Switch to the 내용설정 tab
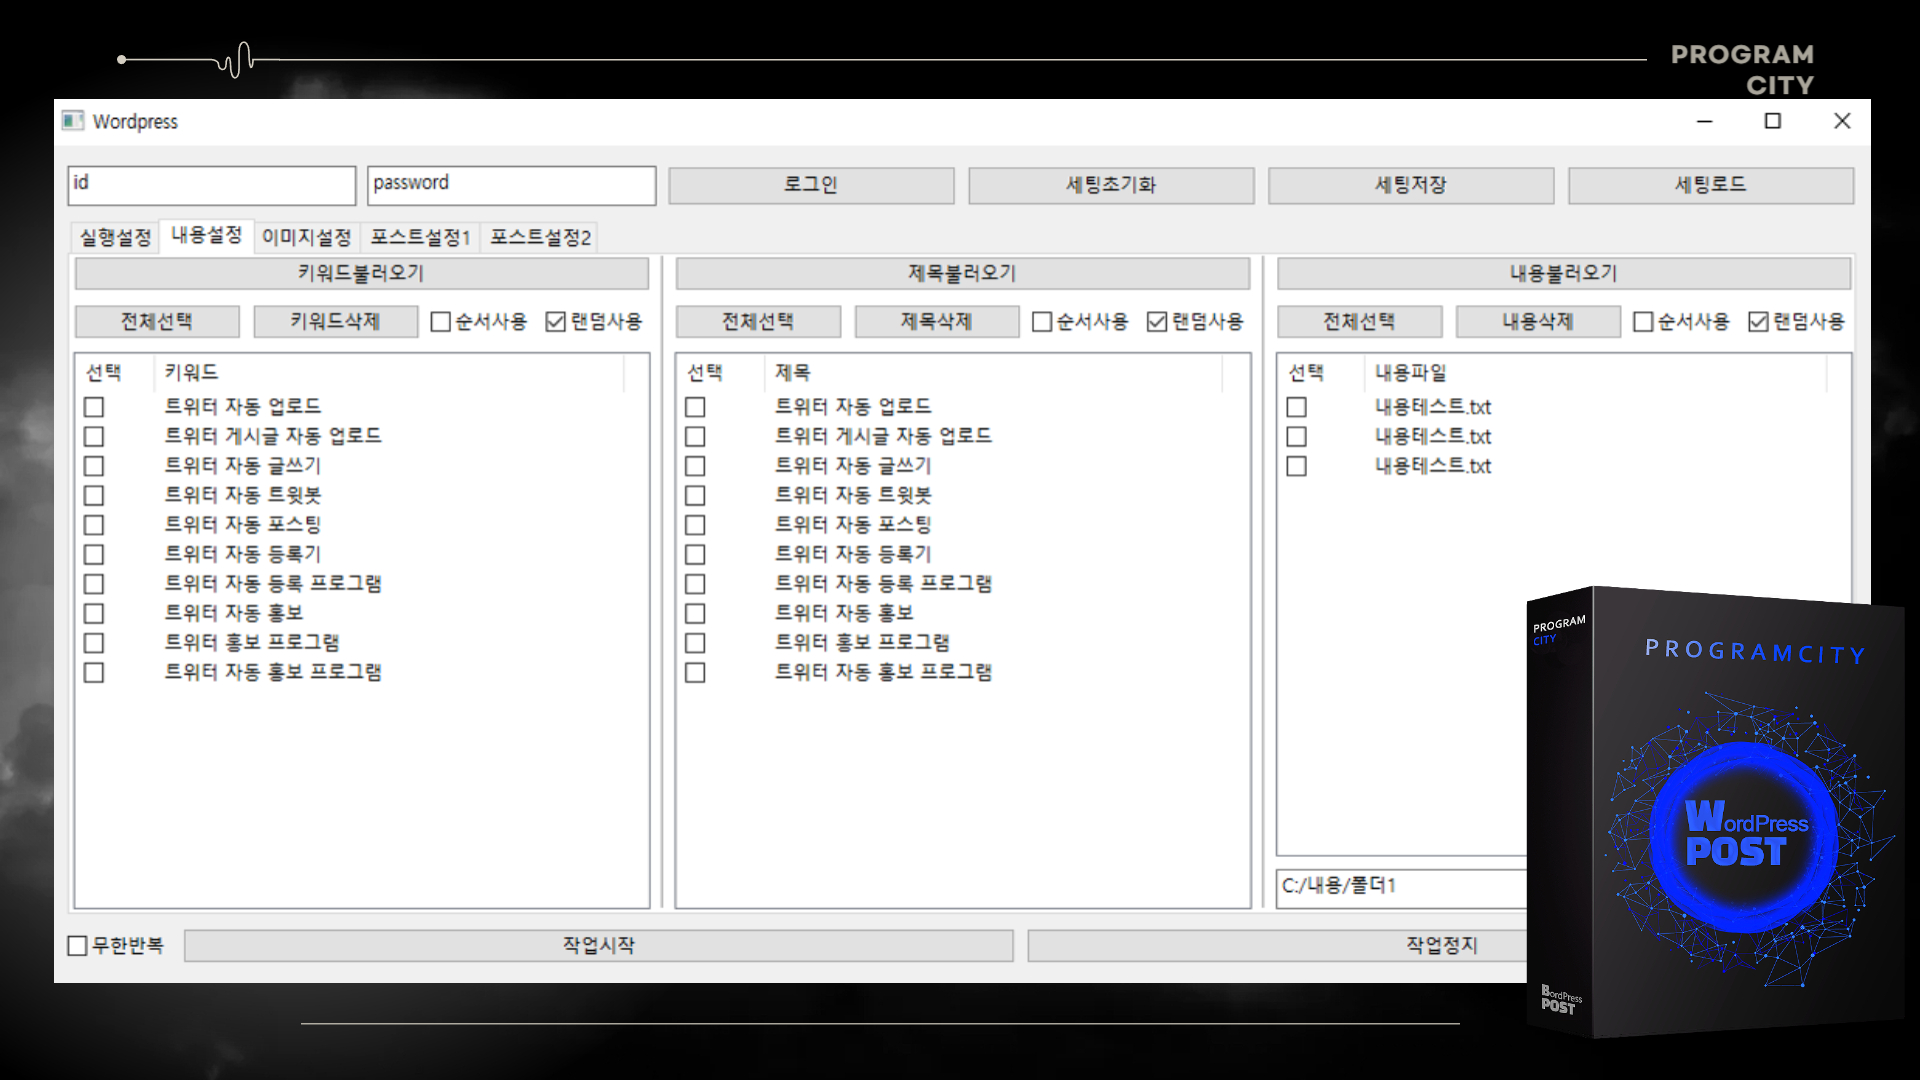 [207, 235]
